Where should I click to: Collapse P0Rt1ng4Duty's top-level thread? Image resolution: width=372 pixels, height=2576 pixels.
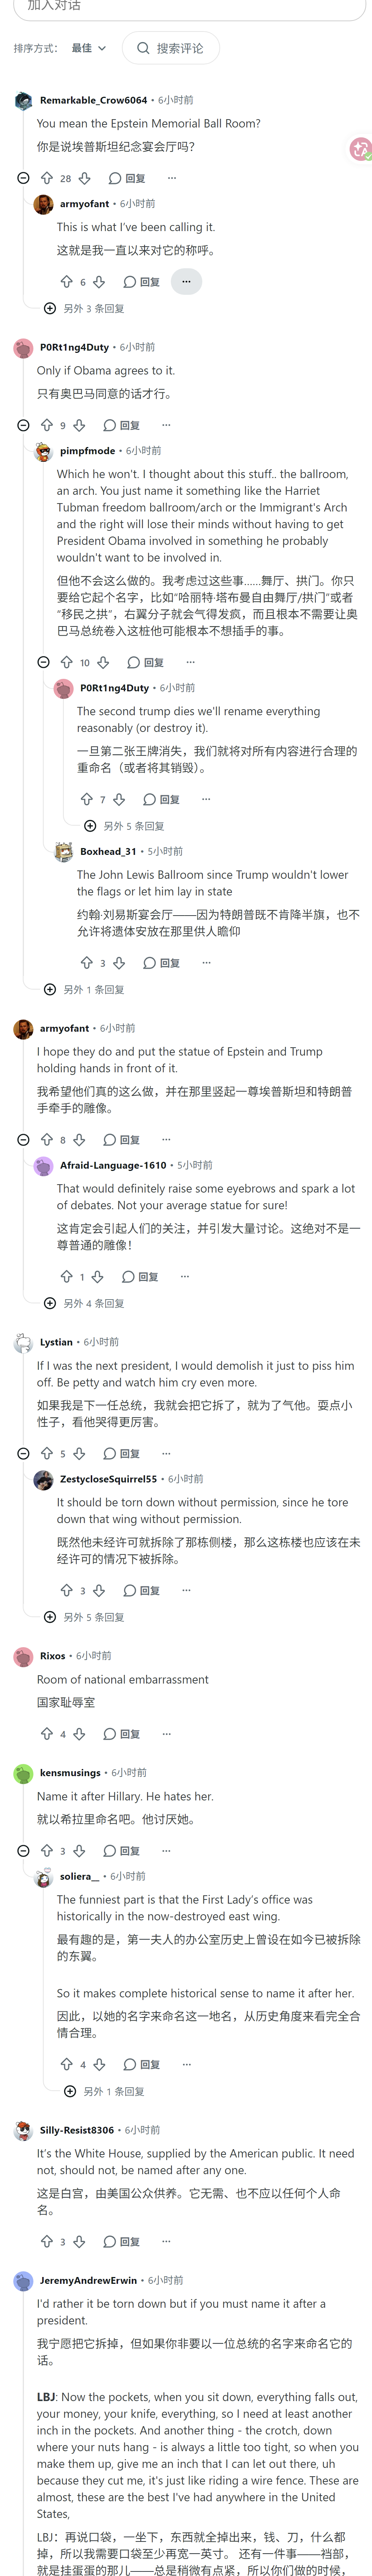(23, 425)
